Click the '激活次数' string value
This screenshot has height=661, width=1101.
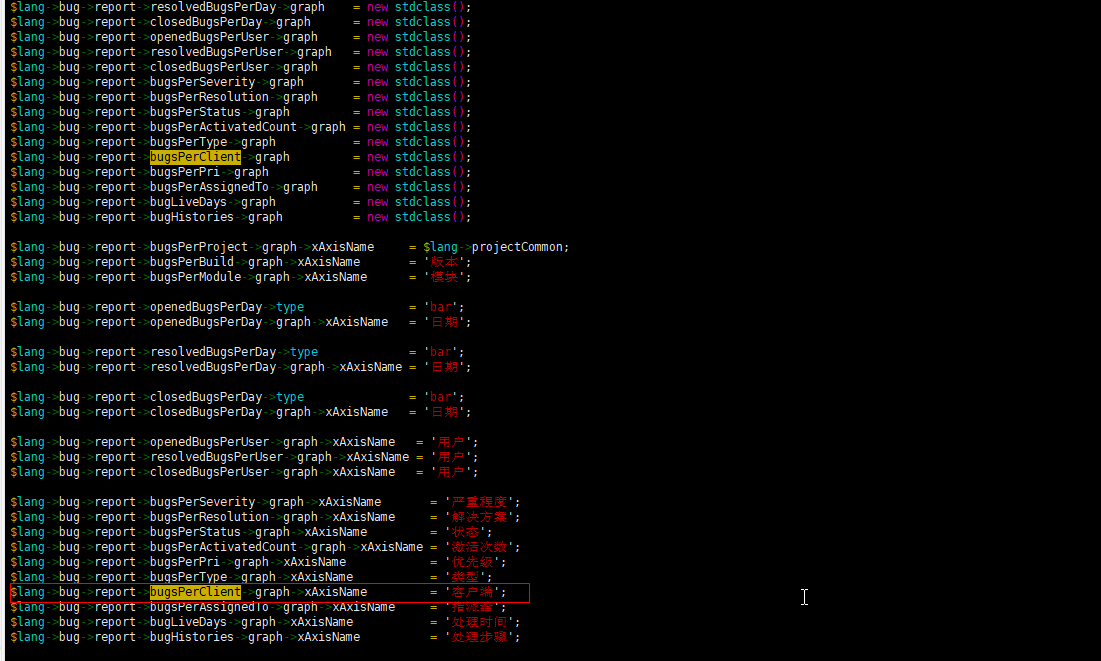tap(480, 547)
